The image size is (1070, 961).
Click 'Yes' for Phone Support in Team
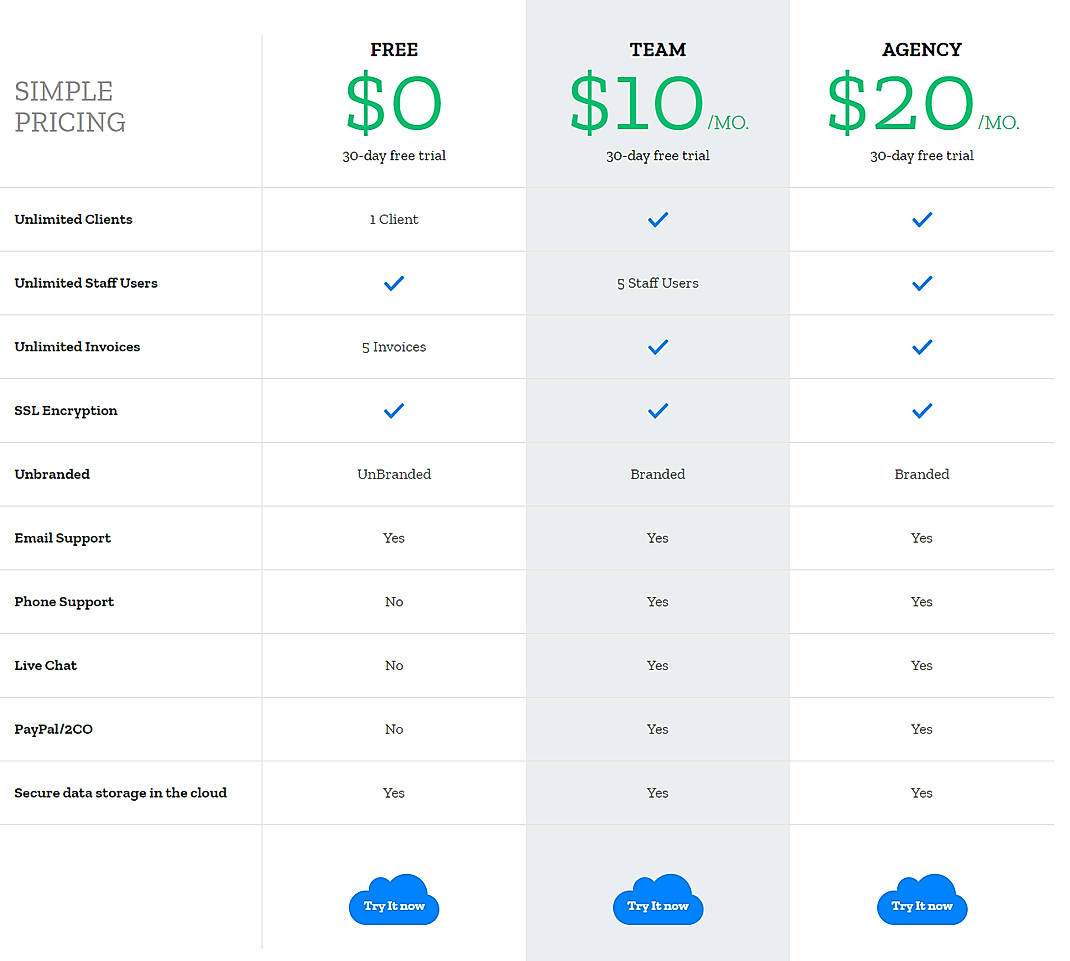(x=658, y=602)
